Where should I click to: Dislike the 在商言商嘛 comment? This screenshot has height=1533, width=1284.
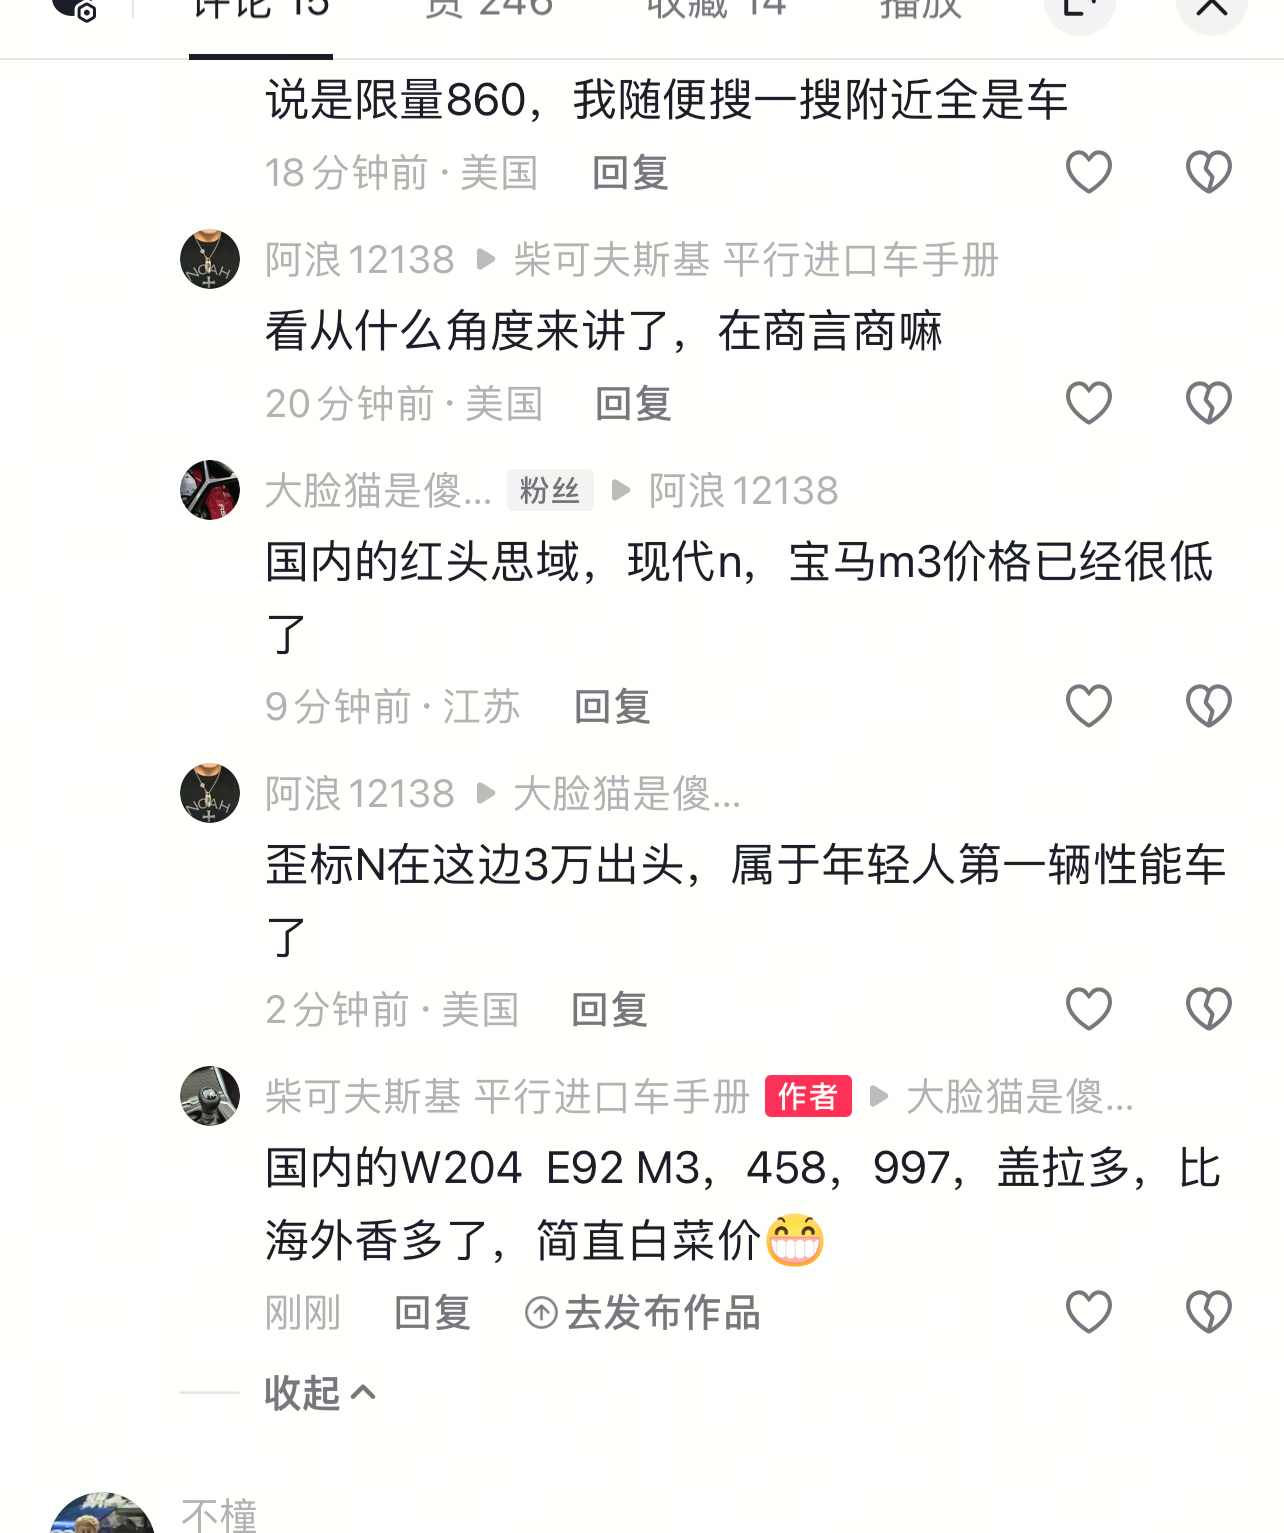click(x=1208, y=403)
